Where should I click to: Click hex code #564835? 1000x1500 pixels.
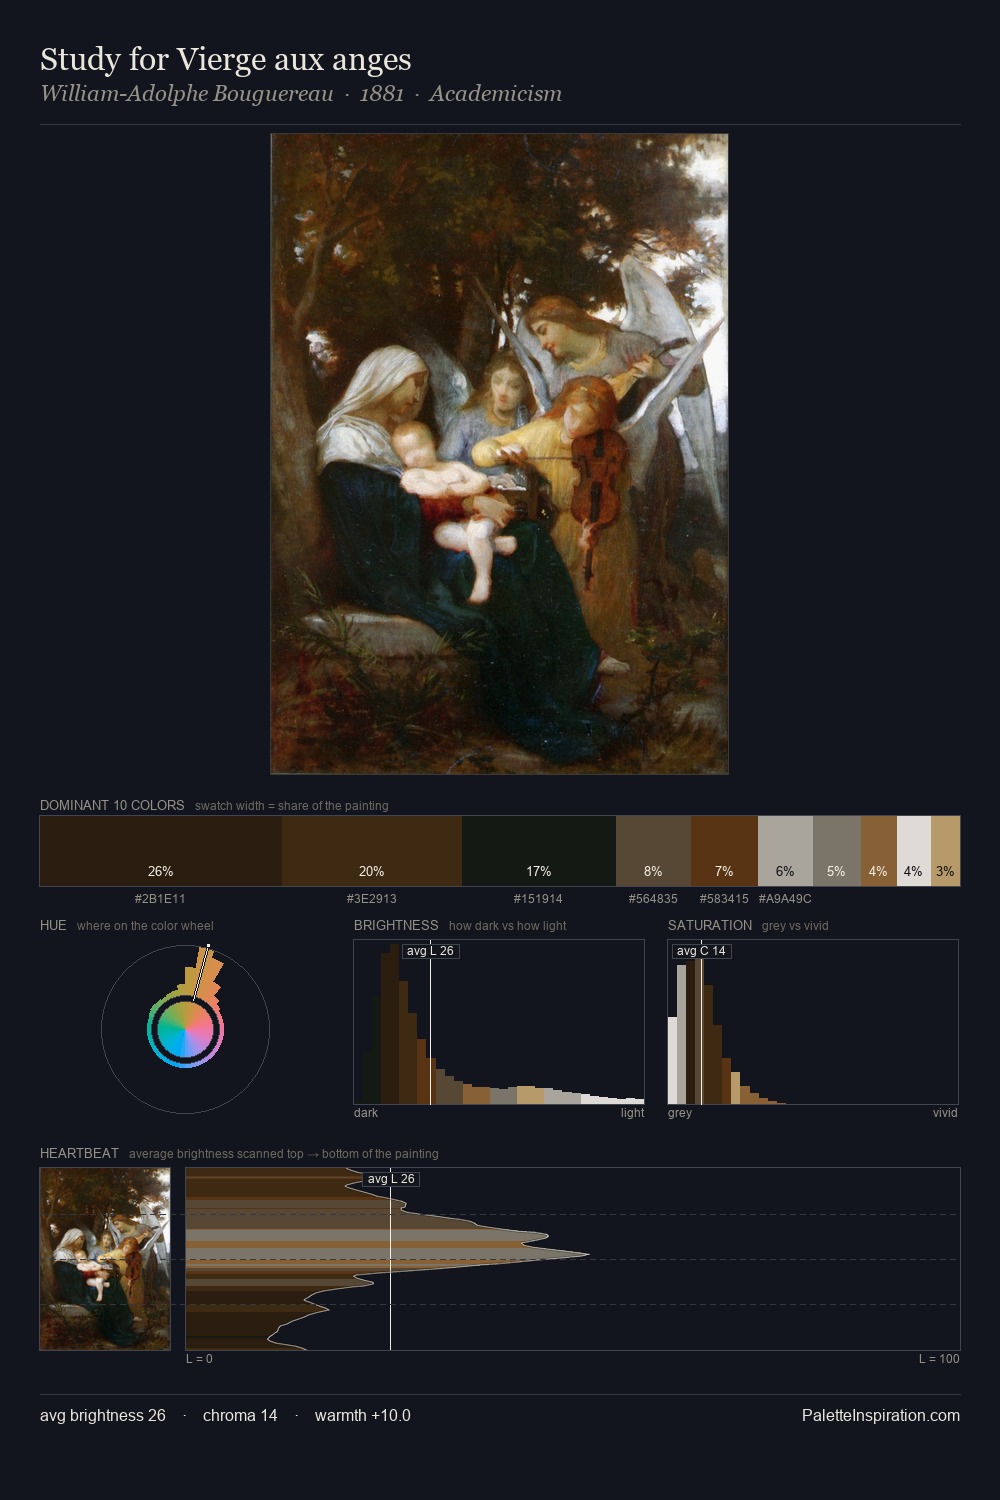click(653, 899)
